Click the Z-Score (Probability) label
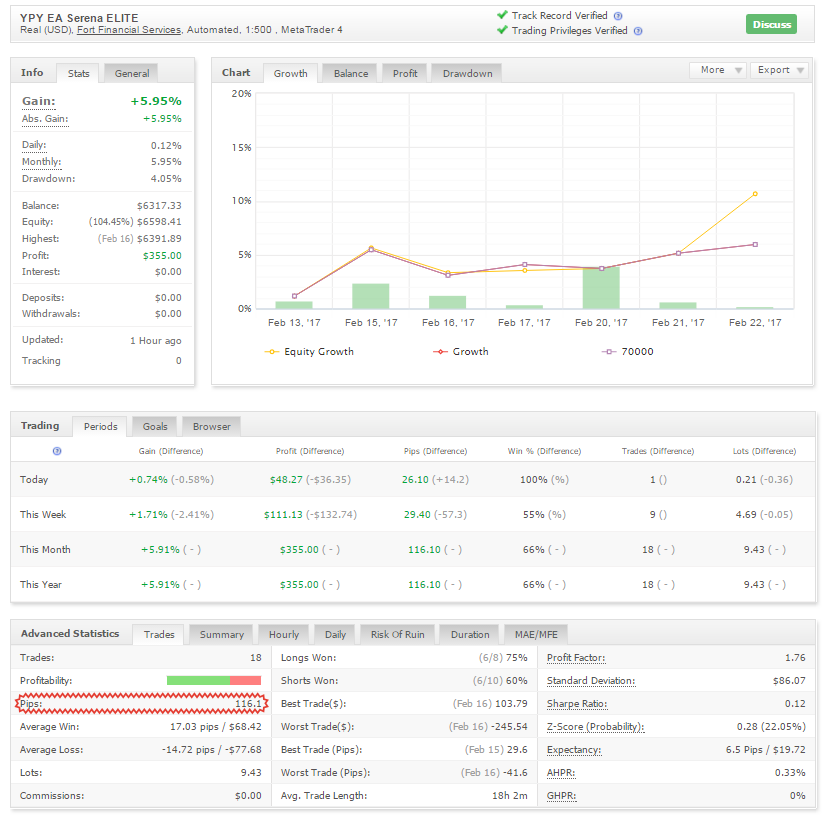This screenshot has height=815, width=825. 595,727
